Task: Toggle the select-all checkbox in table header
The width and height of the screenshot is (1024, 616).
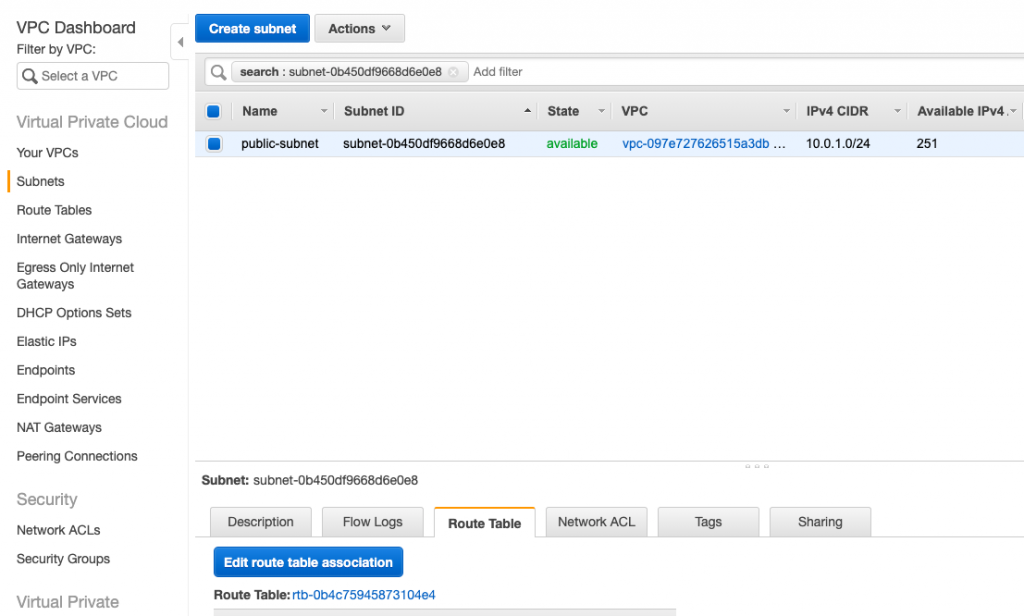Action: (213, 111)
